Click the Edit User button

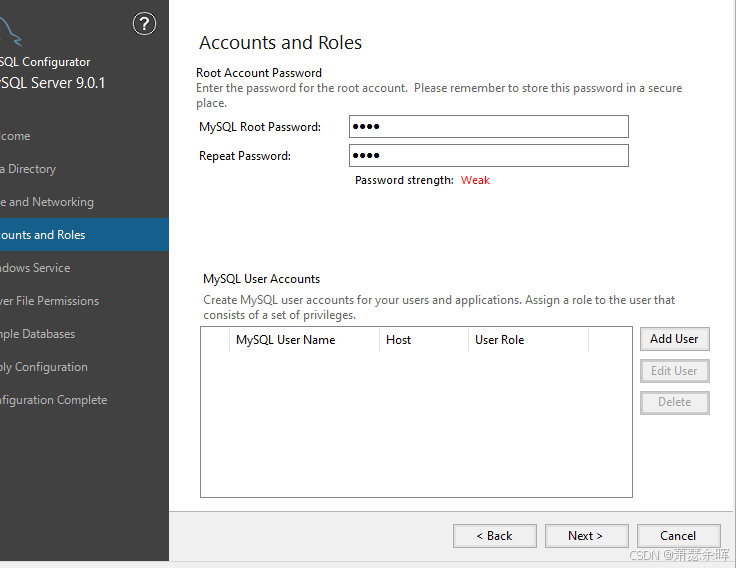coord(674,371)
